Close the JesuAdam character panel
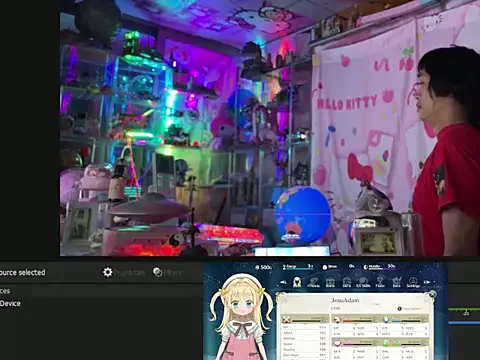 click(x=432, y=294)
